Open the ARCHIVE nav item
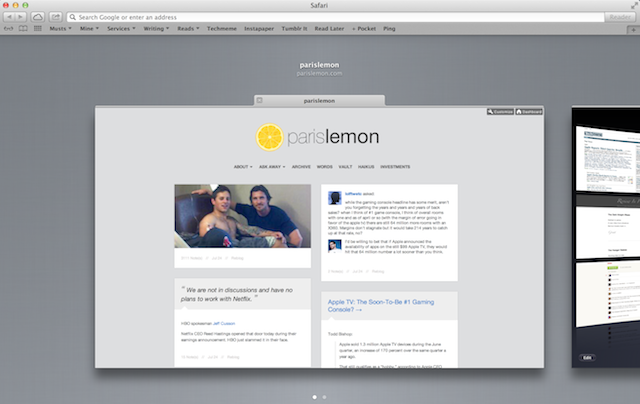Screen dimensions: 640x404 coord(301,167)
